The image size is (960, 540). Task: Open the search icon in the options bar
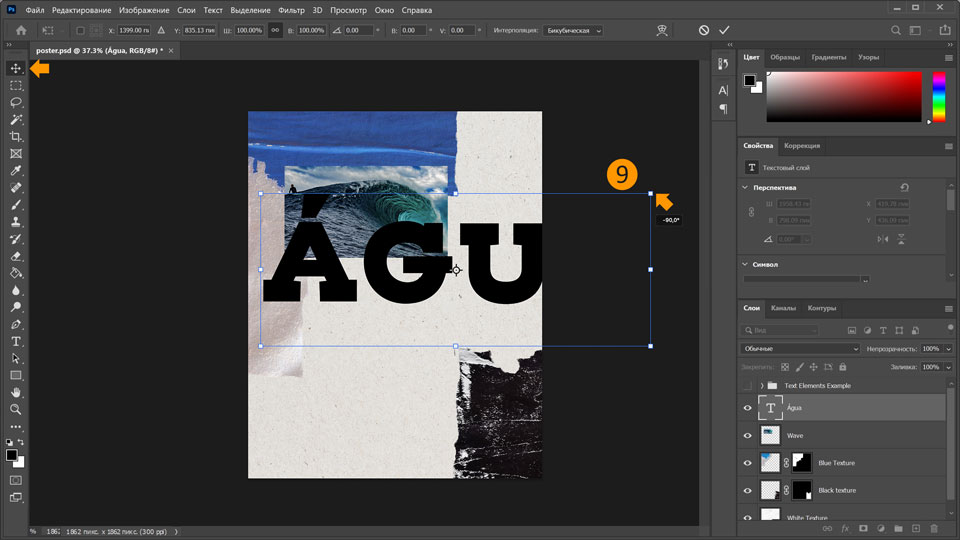896,30
